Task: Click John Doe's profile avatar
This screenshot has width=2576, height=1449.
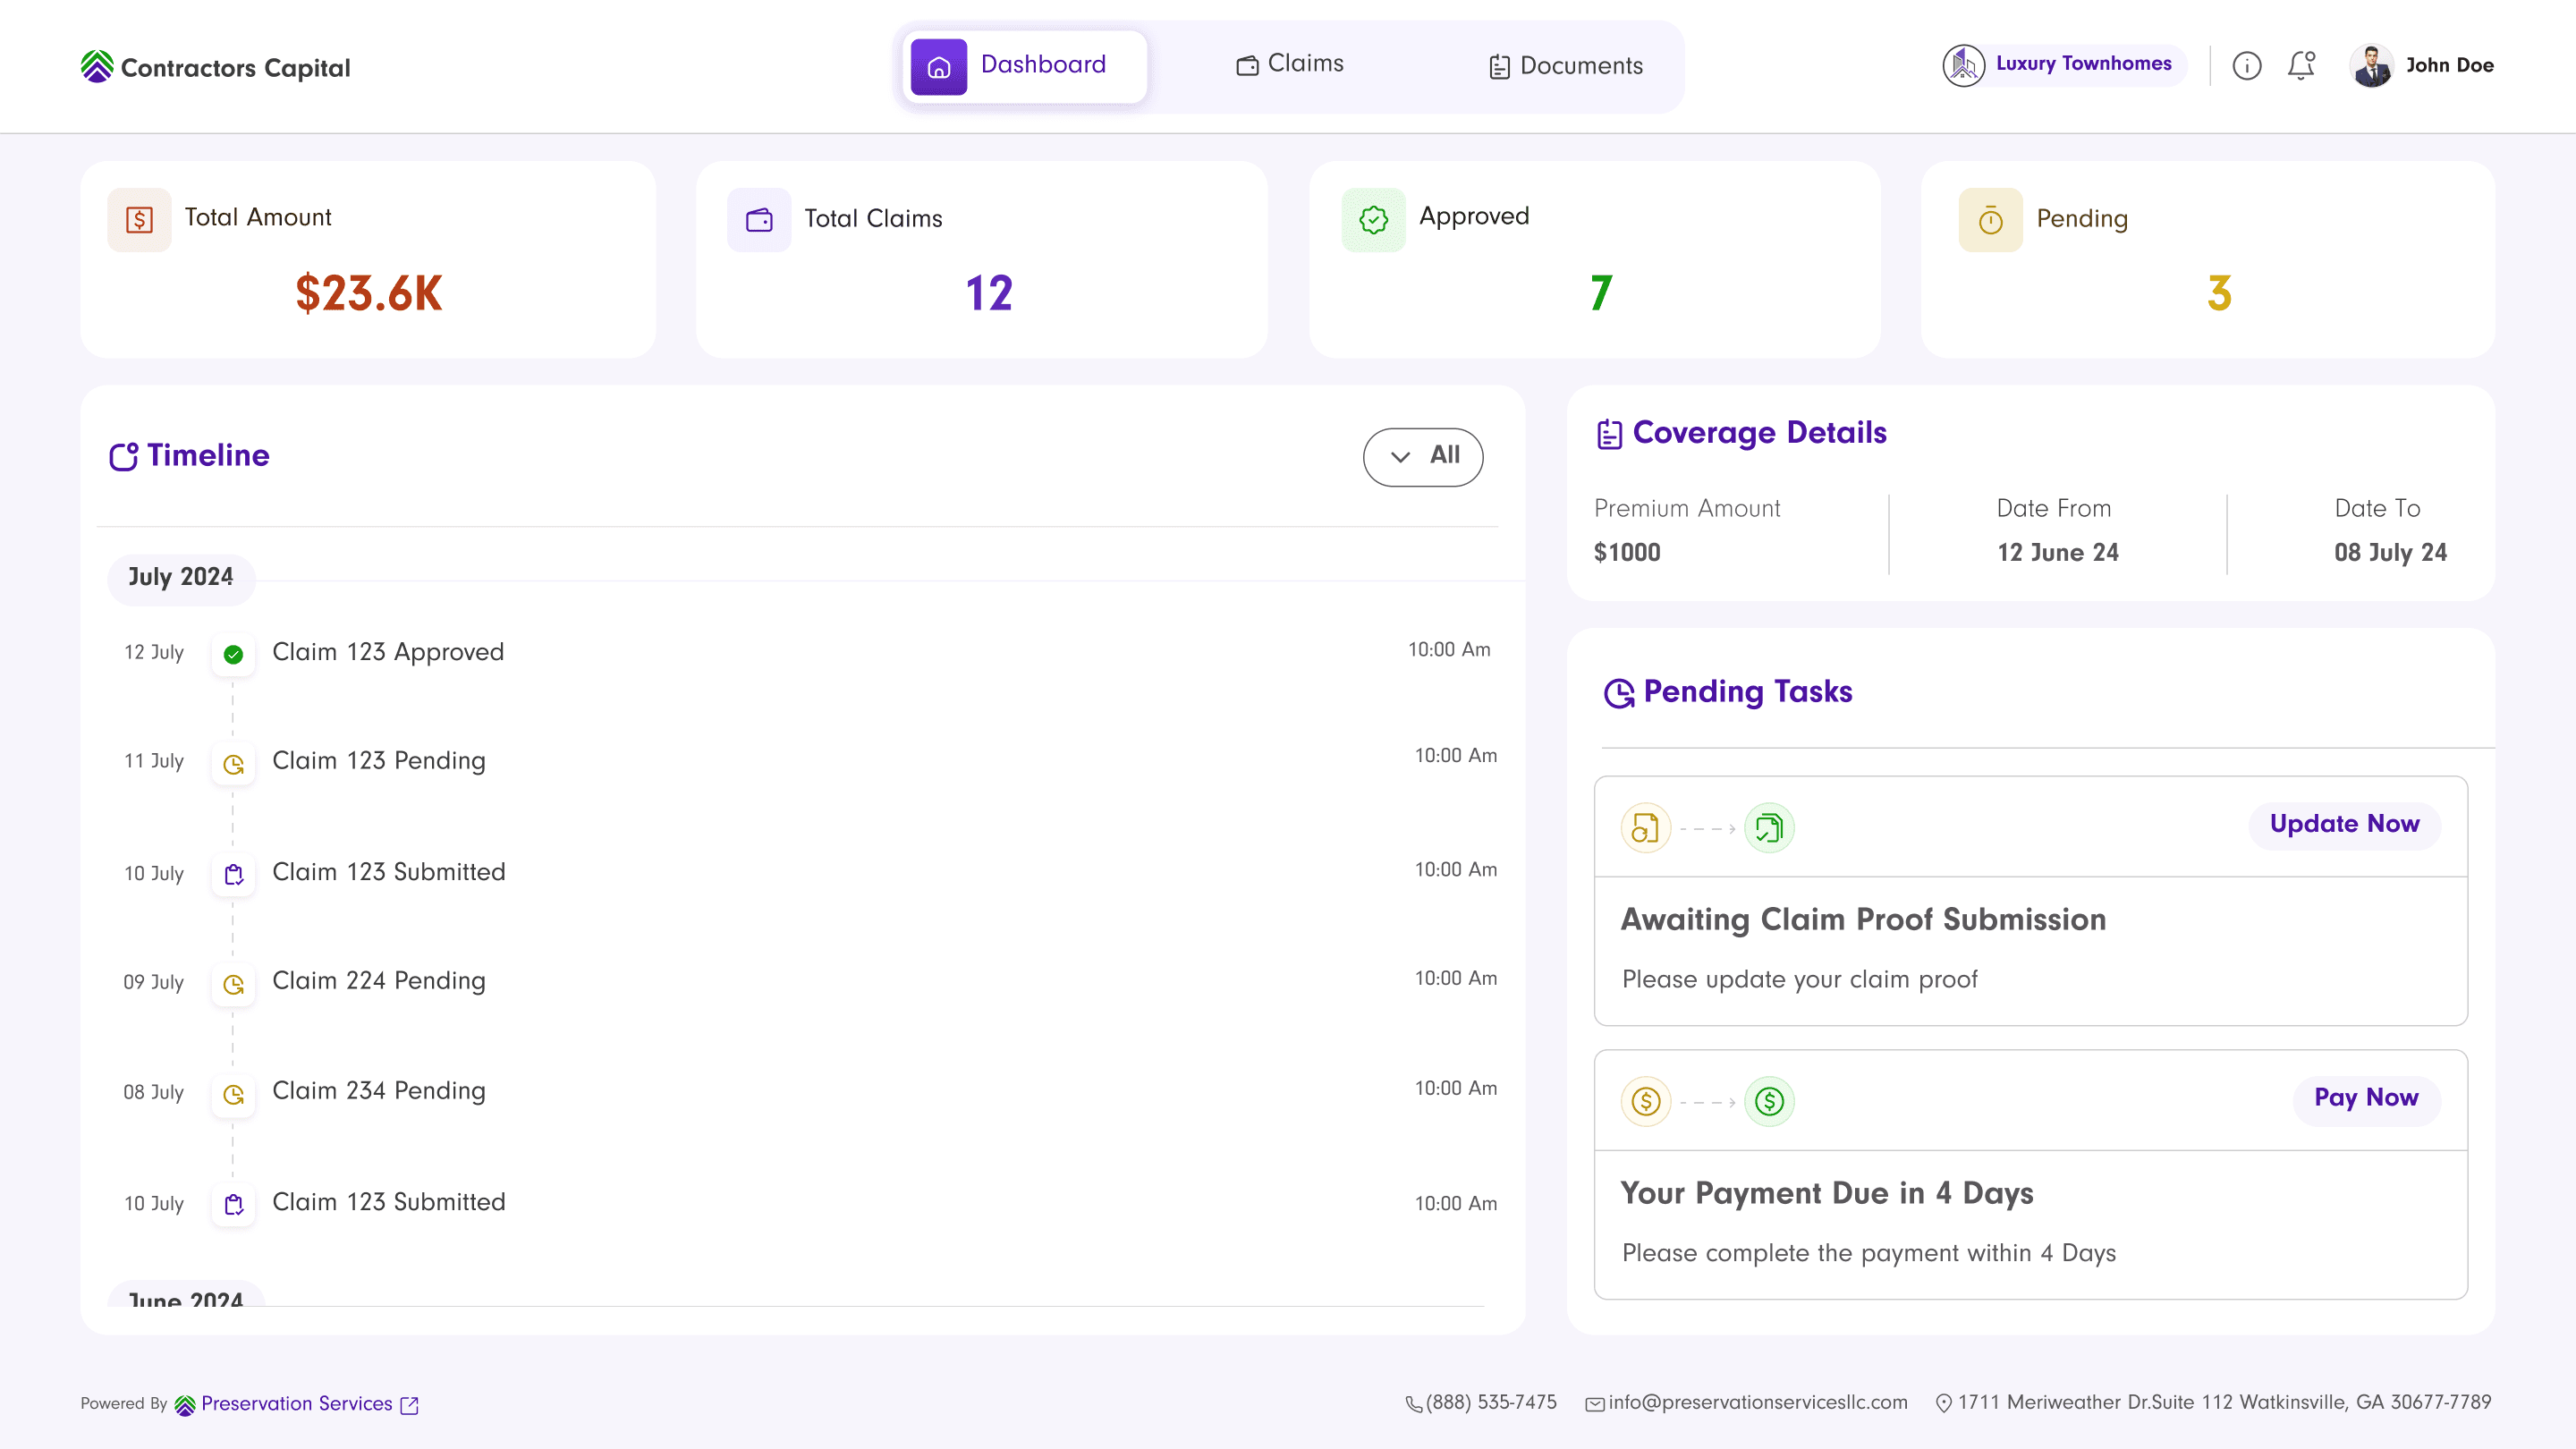Action: [x=2371, y=66]
